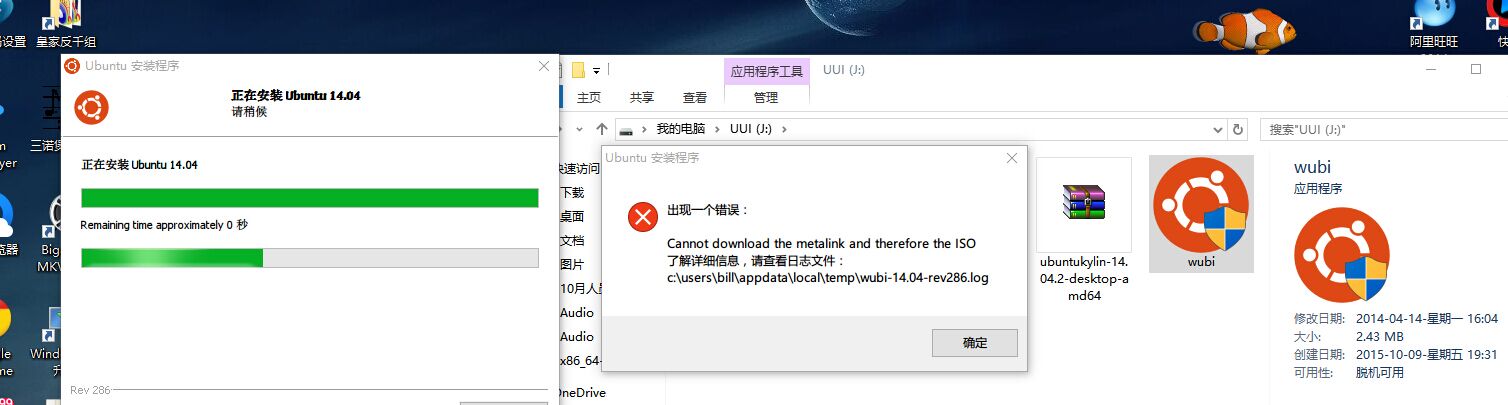Image resolution: width=1508 pixels, height=405 pixels.
Task: Click the 确定 button in the error dialog
Action: [x=974, y=343]
